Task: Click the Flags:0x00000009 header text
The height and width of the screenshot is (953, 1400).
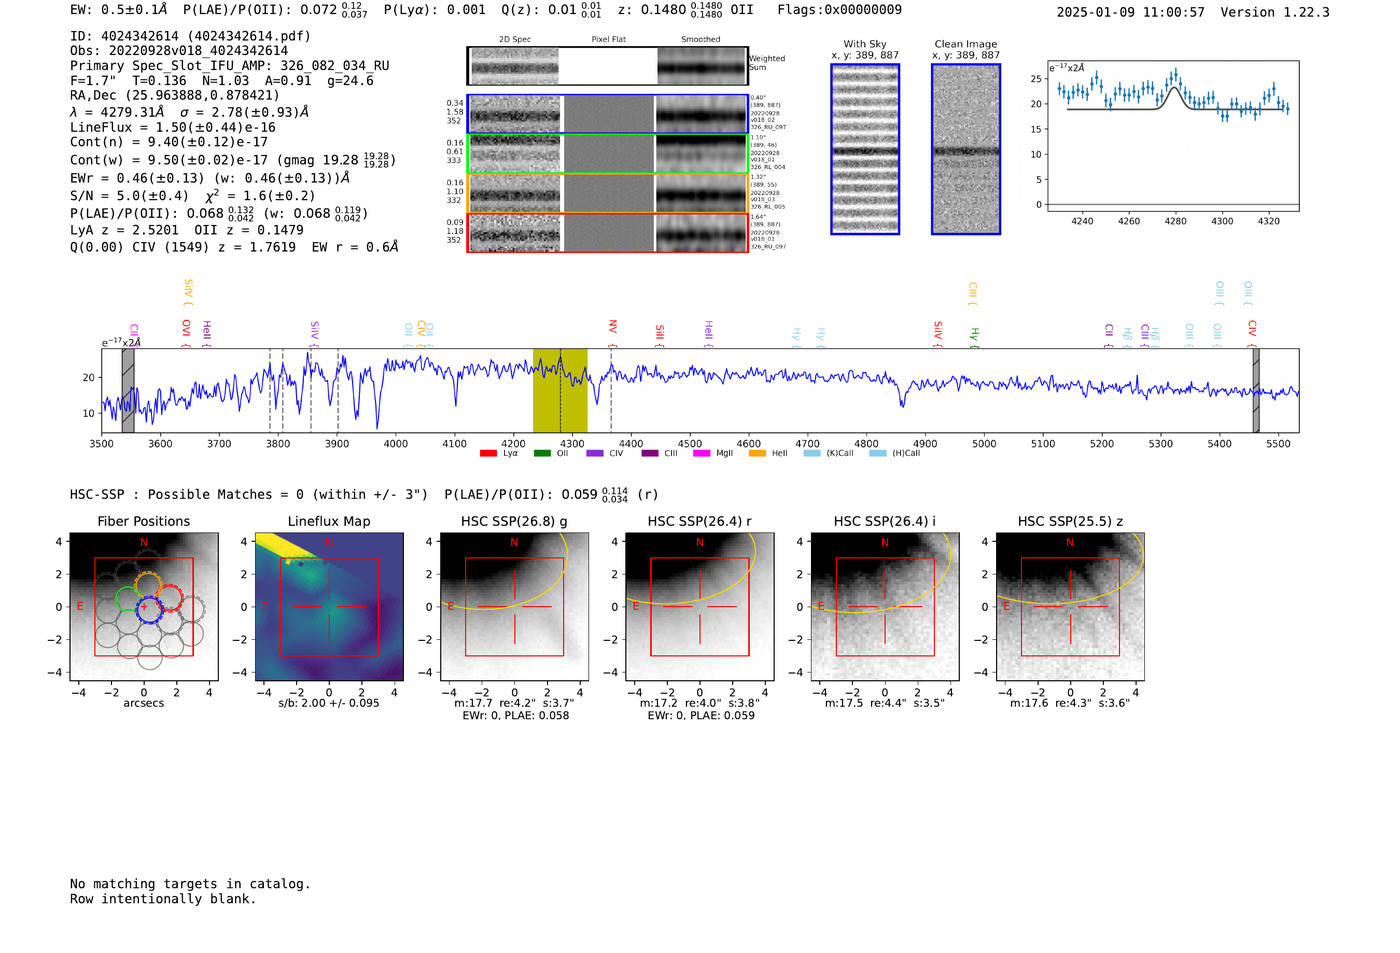Action: [x=839, y=10]
